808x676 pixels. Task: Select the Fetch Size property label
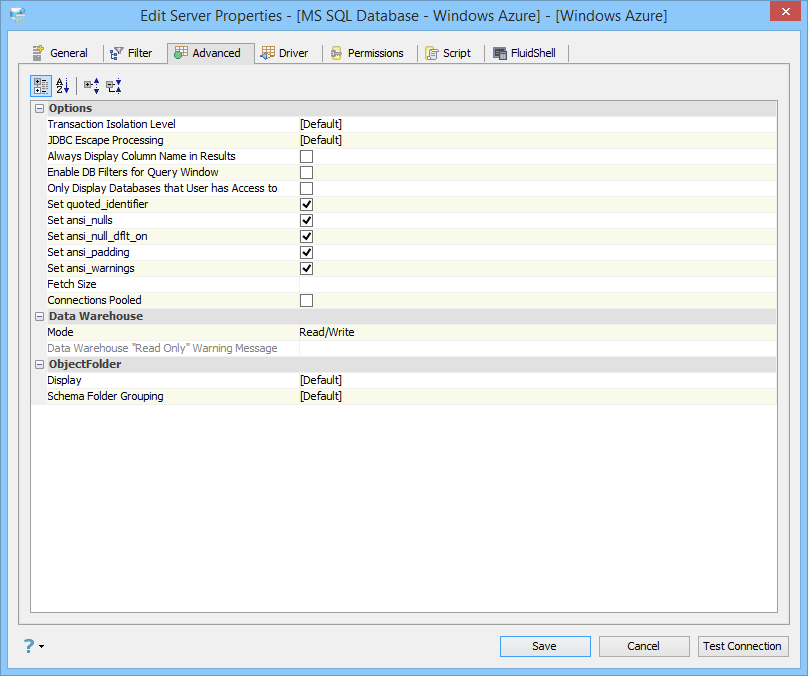point(72,284)
